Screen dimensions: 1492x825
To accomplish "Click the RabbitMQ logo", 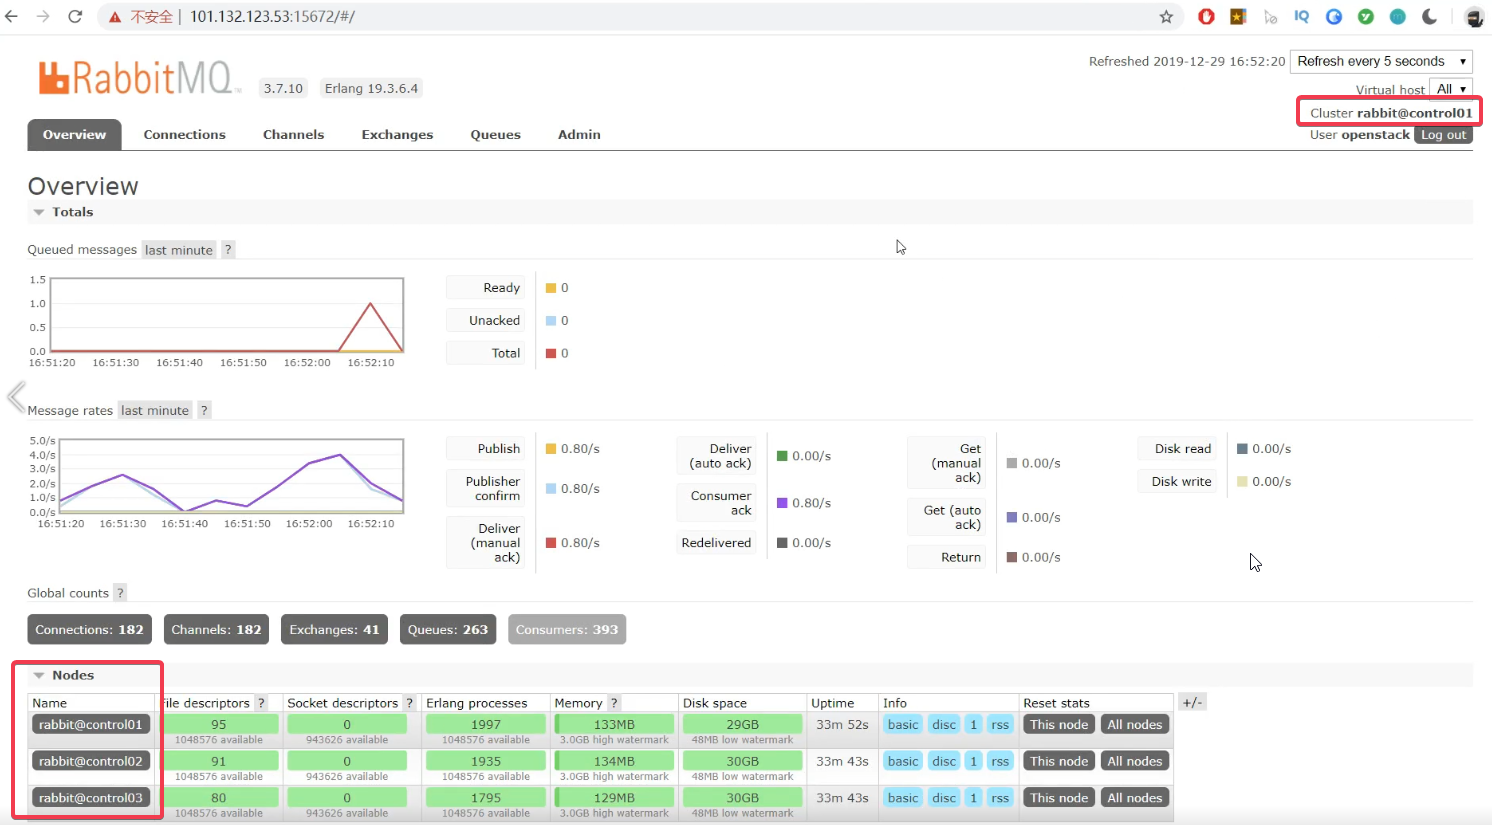I will pyautogui.click(x=140, y=78).
